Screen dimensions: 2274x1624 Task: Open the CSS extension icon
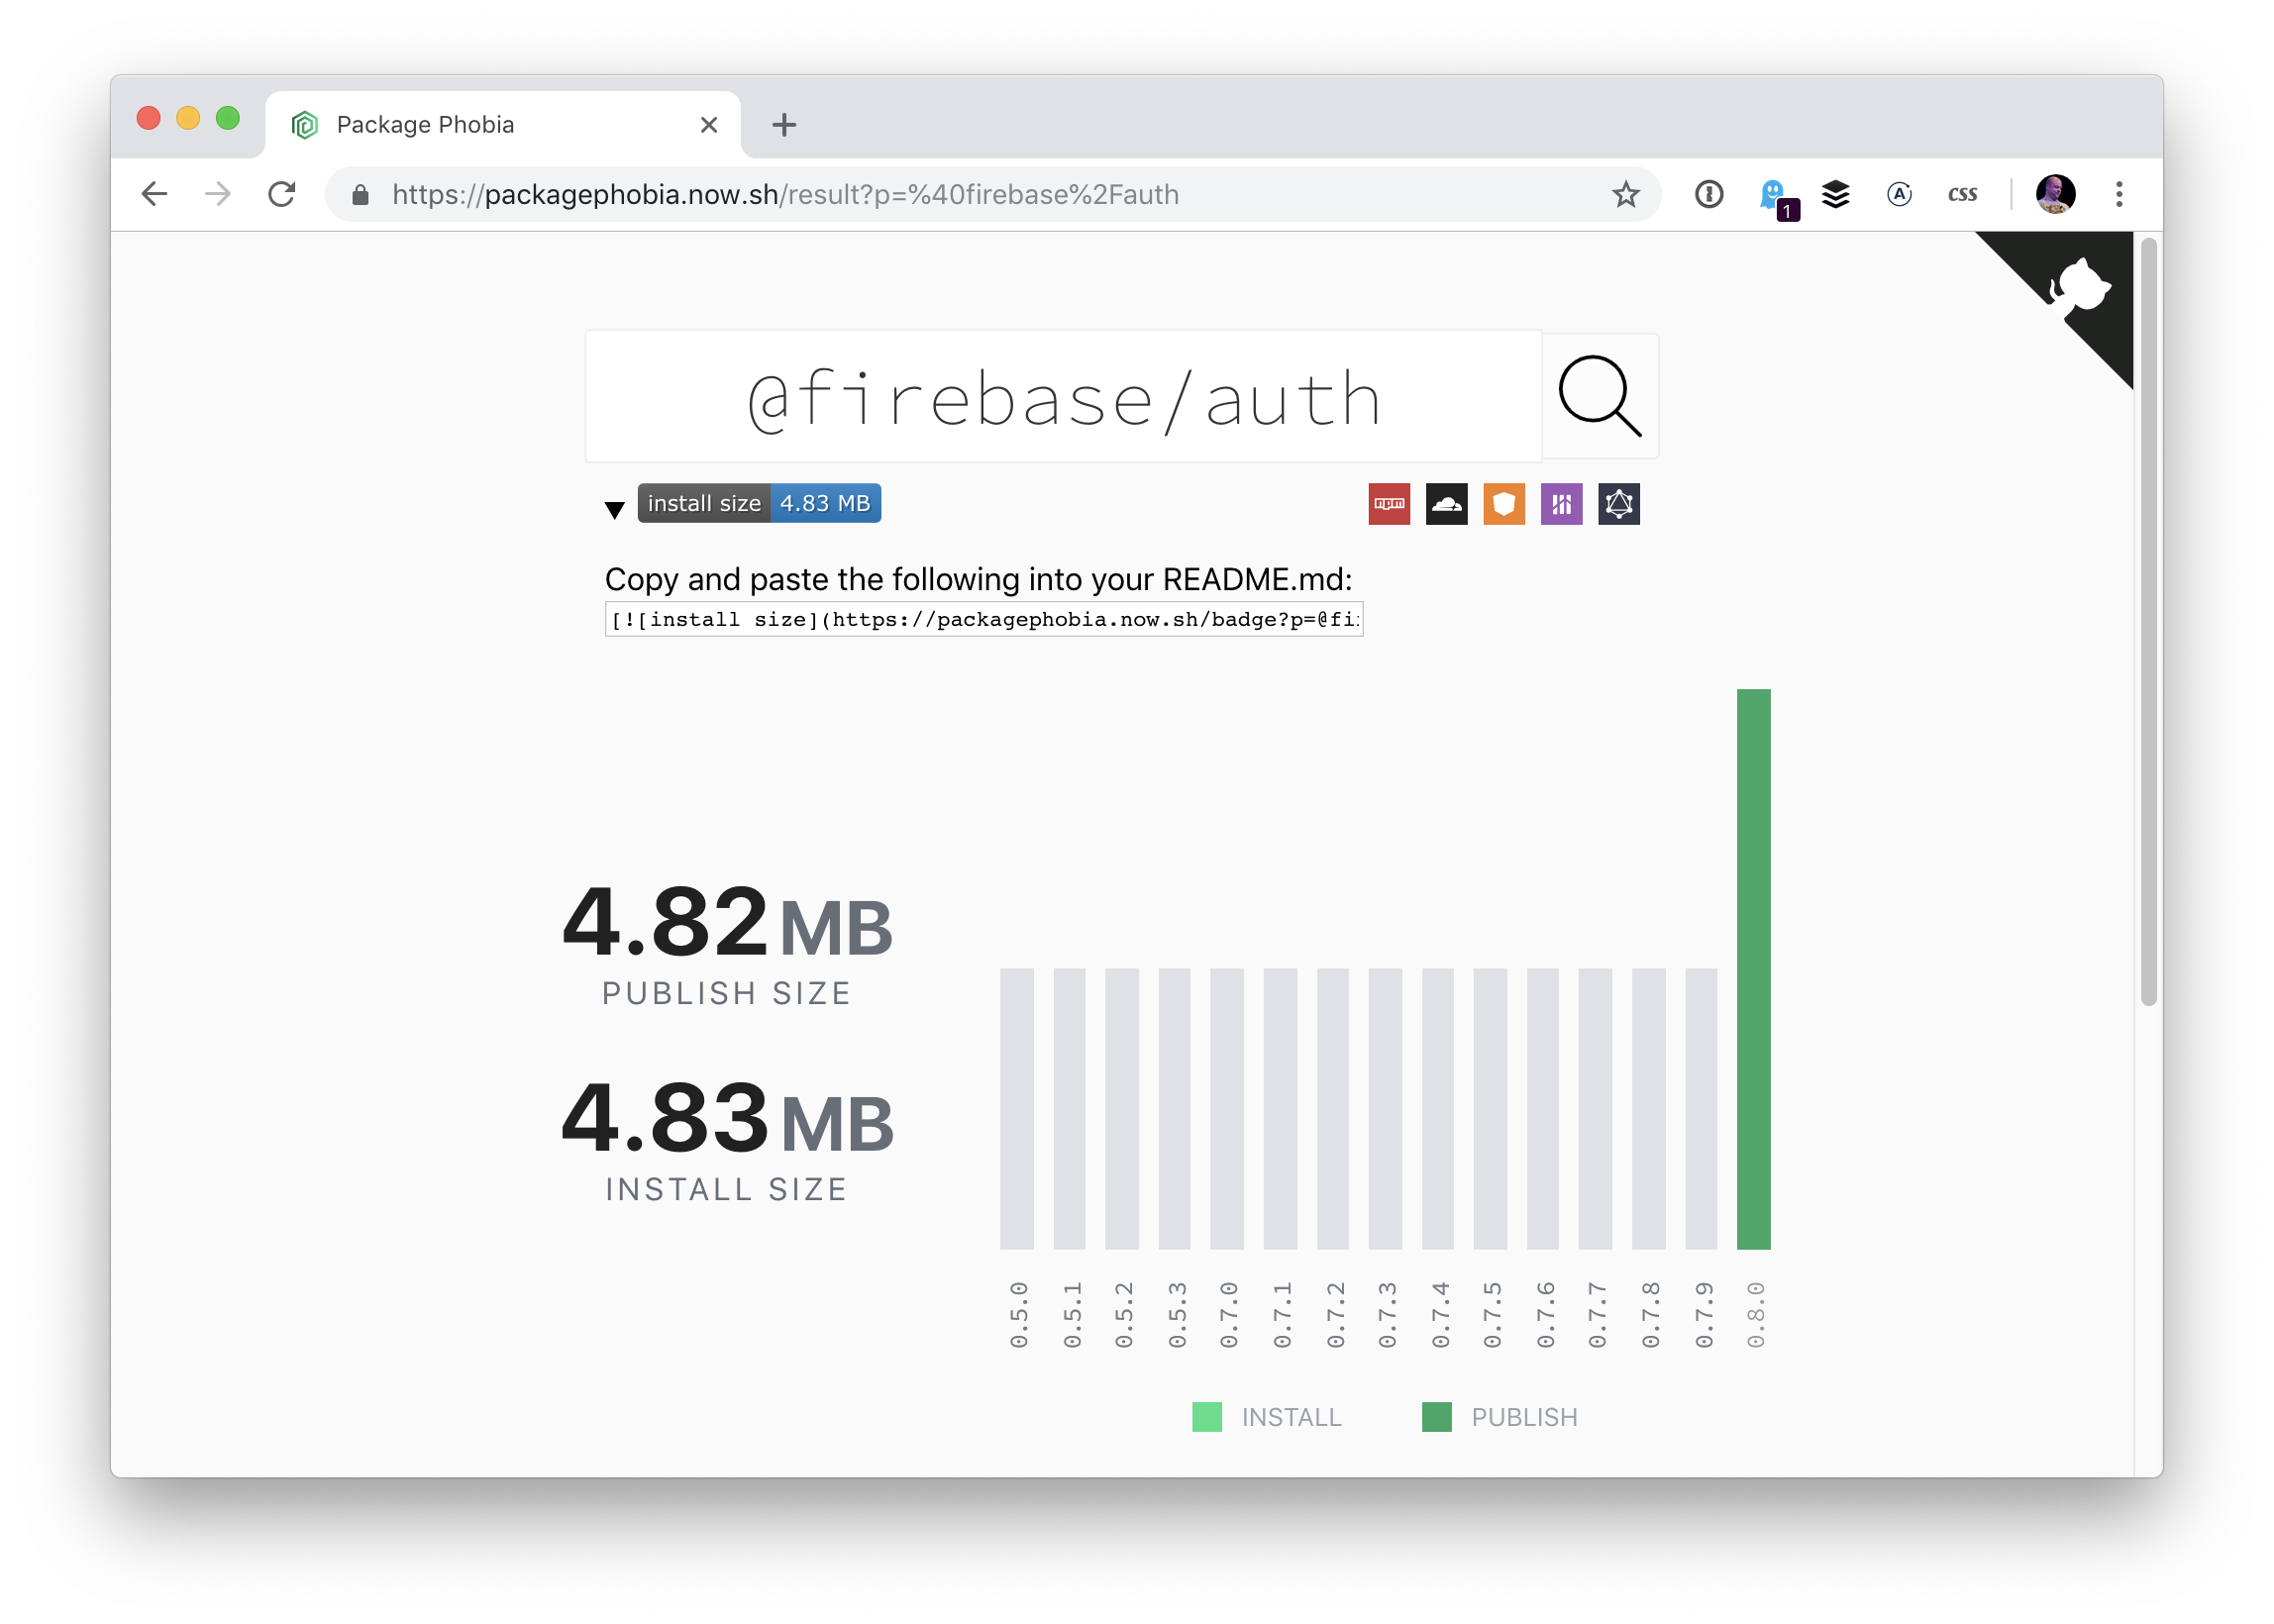click(x=1962, y=194)
